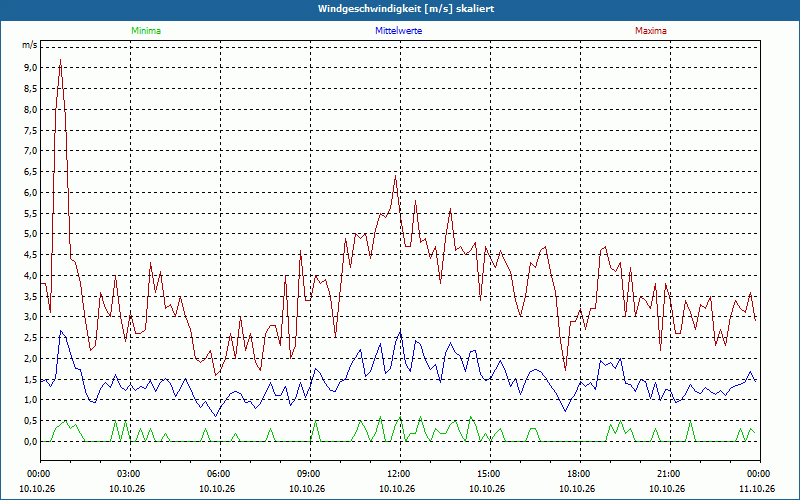
Task: Click the 21:00 time axis label
Action: 670,474
